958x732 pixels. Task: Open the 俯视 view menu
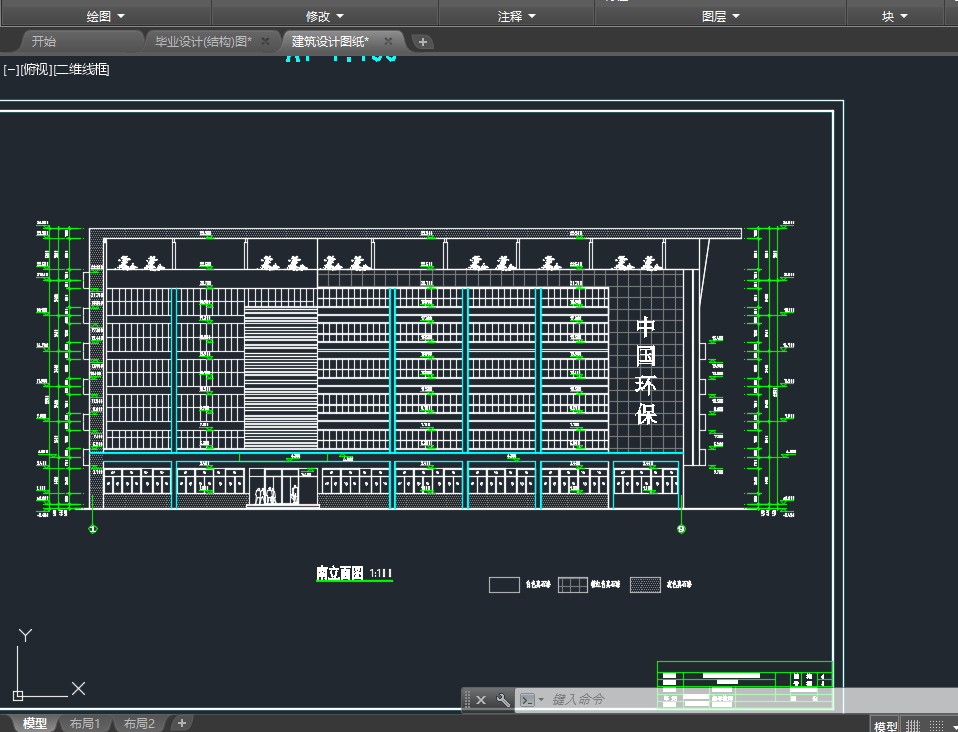tap(36, 70)
